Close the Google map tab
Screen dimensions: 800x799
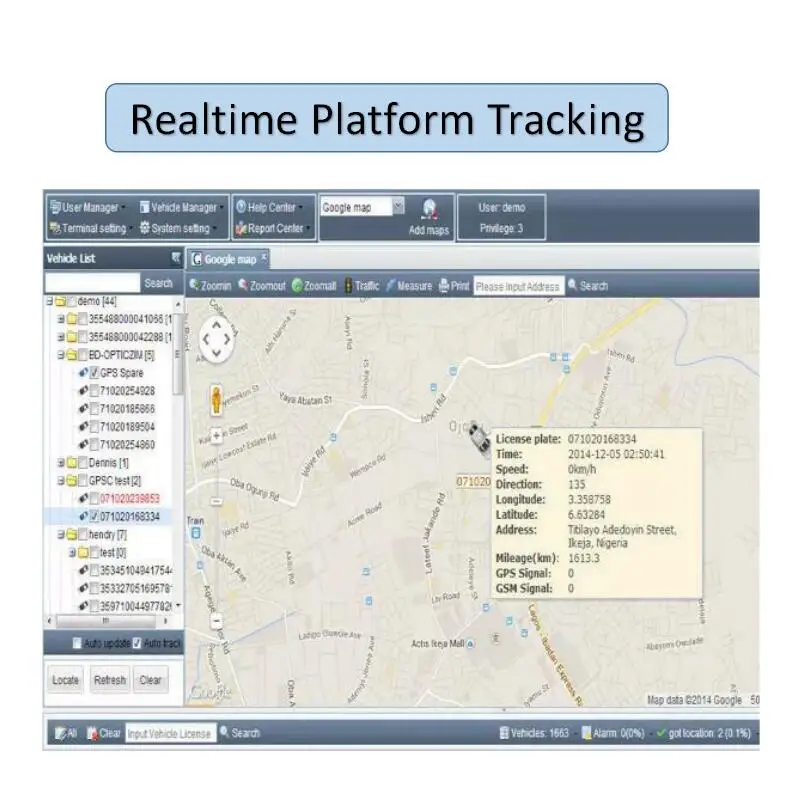(x=264, y=258)
